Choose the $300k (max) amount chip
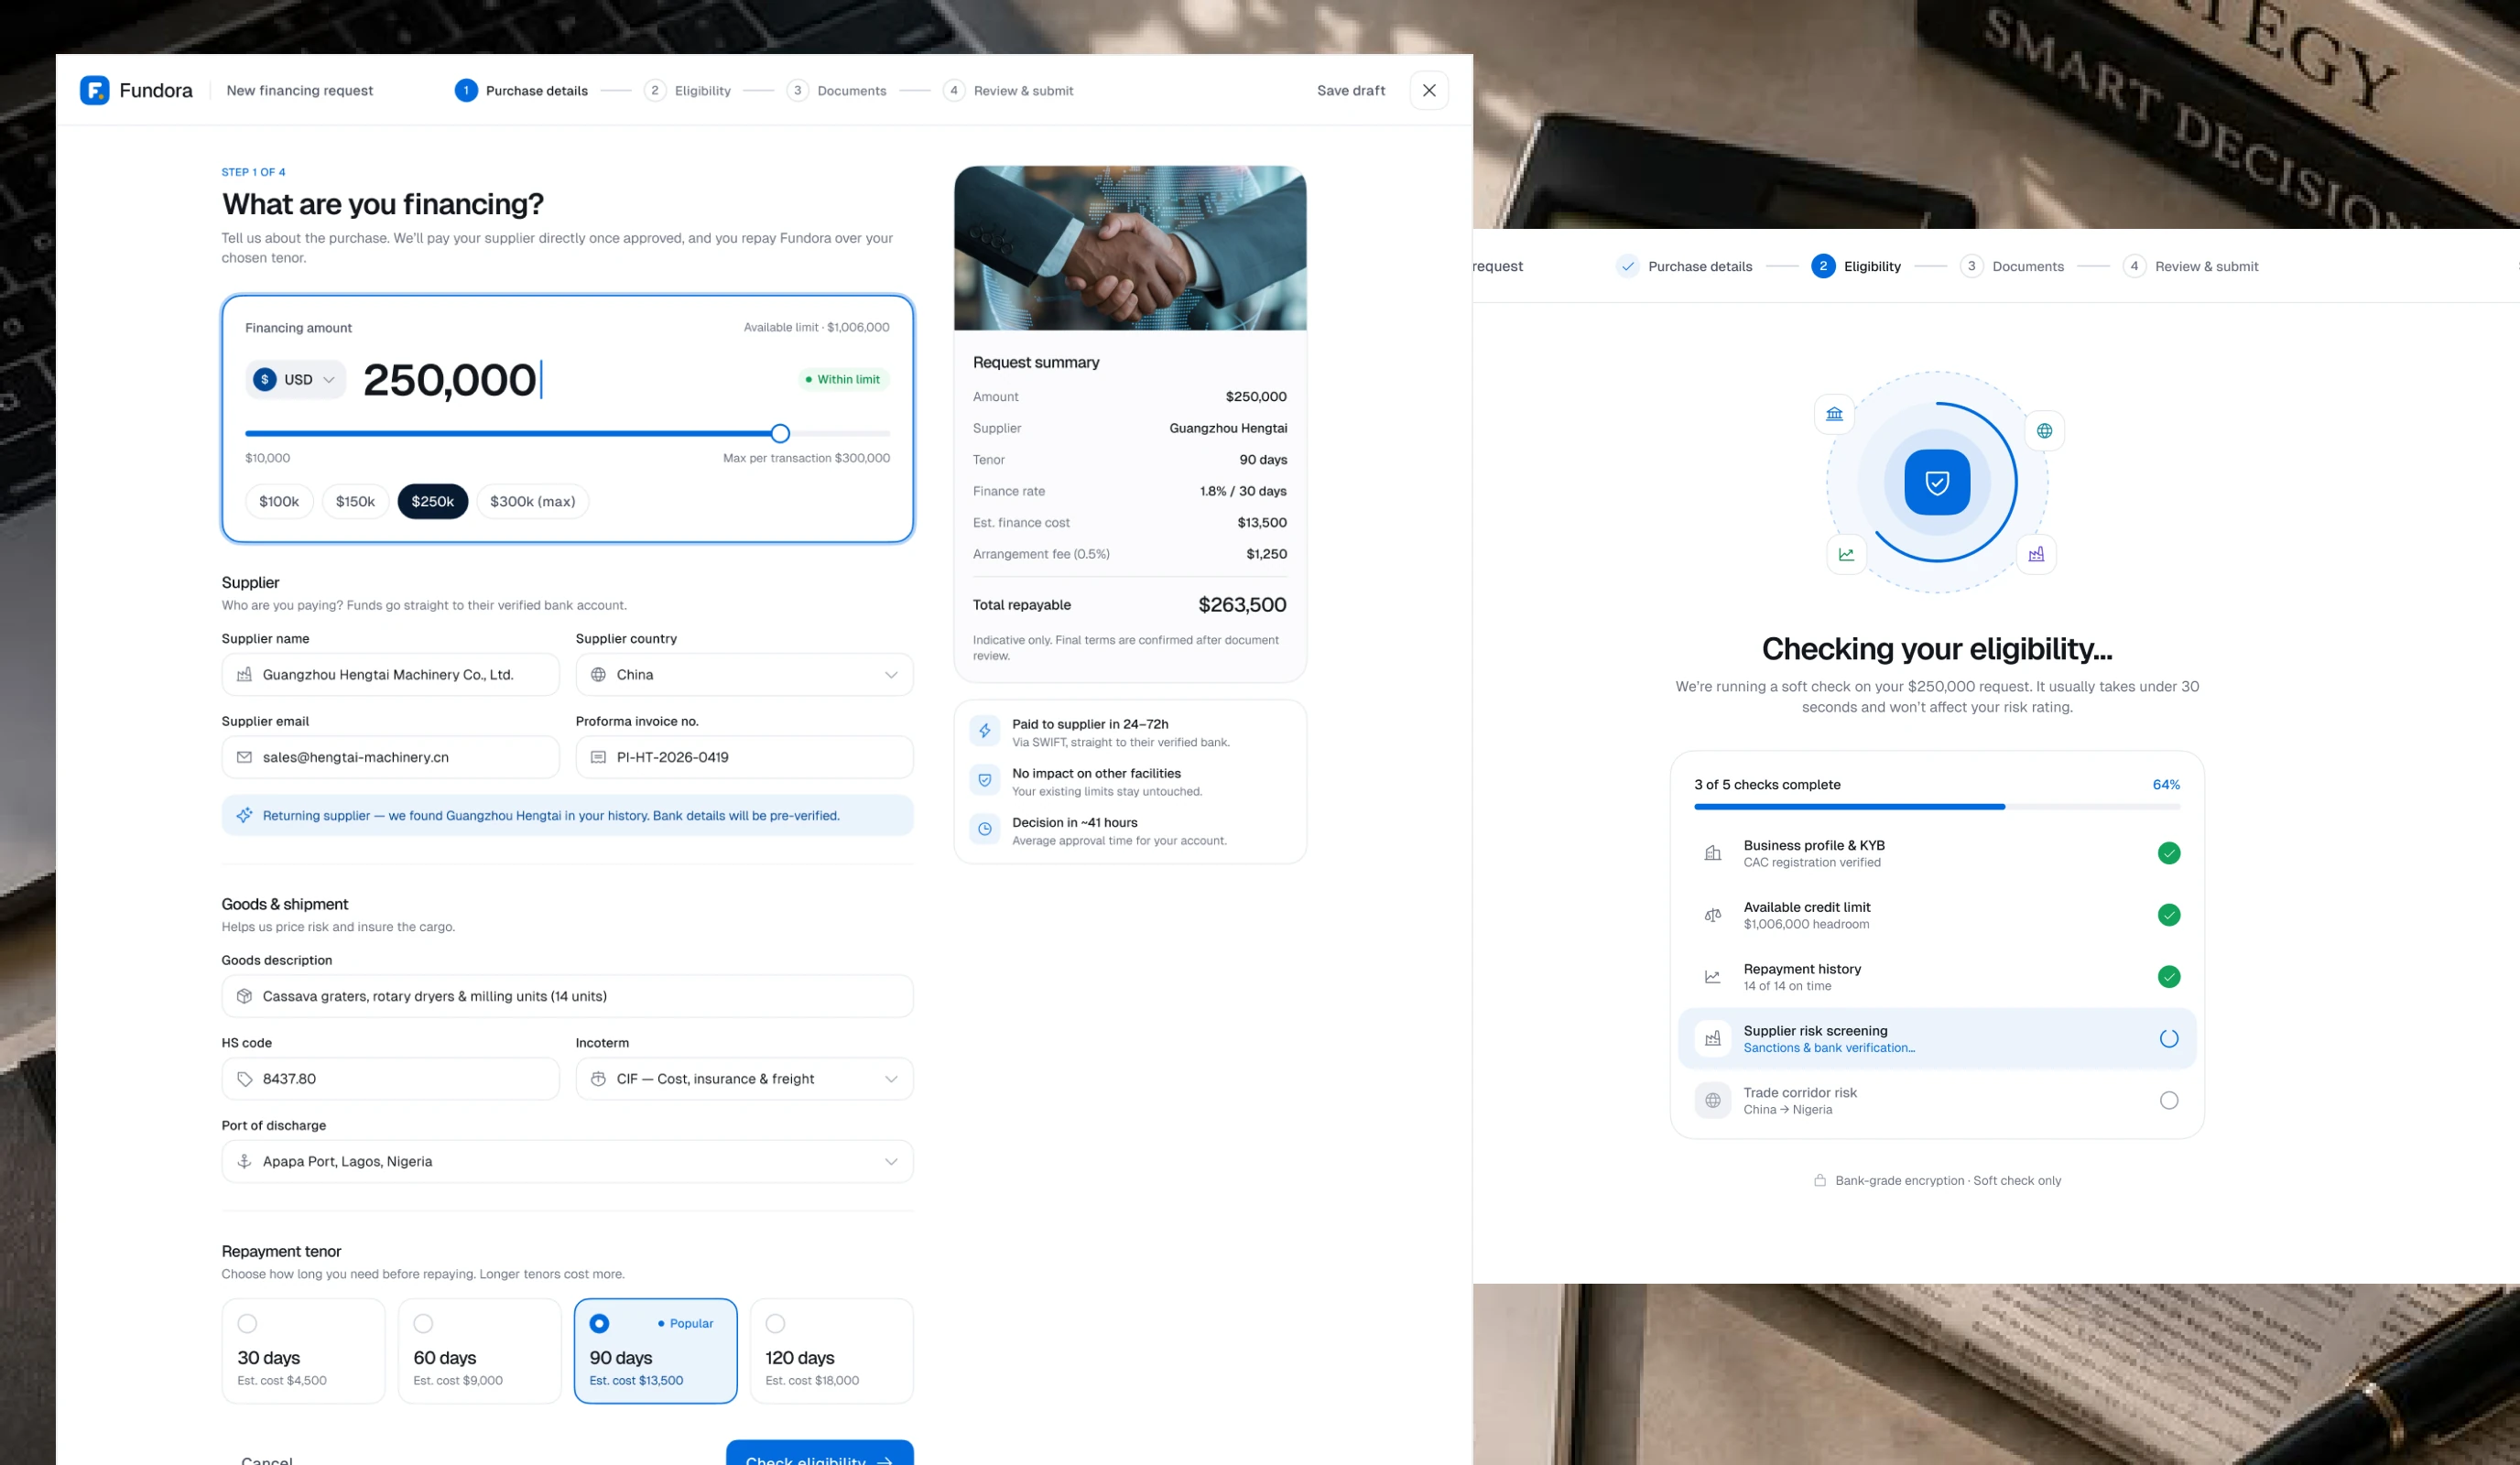2520x1465 pixels. 532,501
